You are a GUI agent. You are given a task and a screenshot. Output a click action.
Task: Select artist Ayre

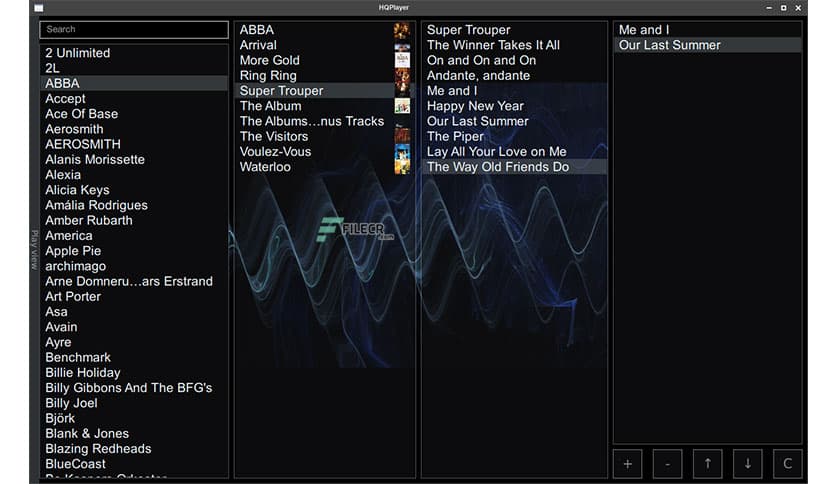click(134, 342)
